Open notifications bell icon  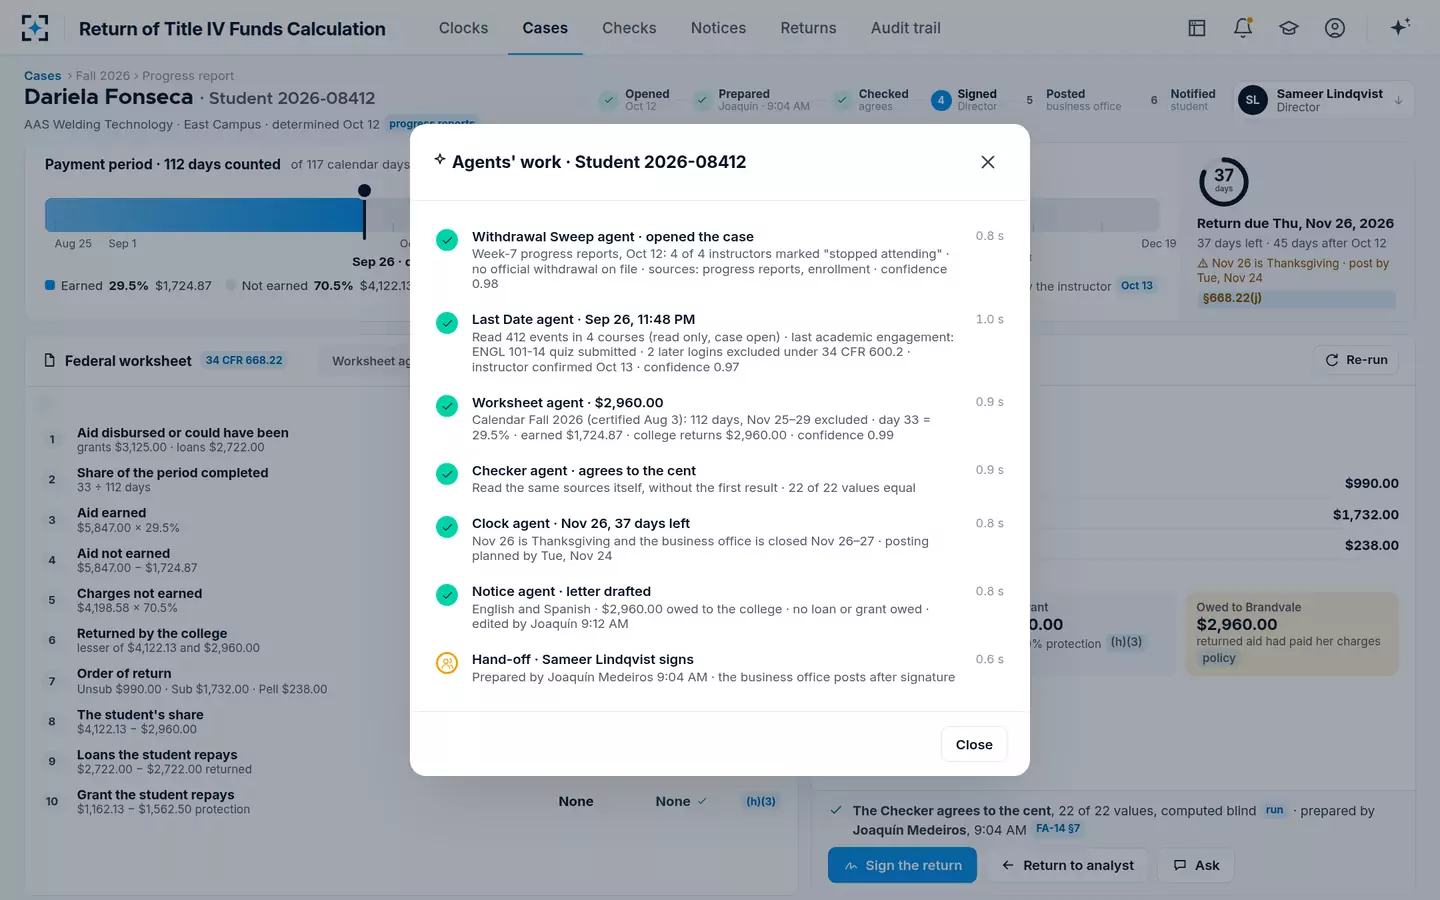click(1243, 28)
